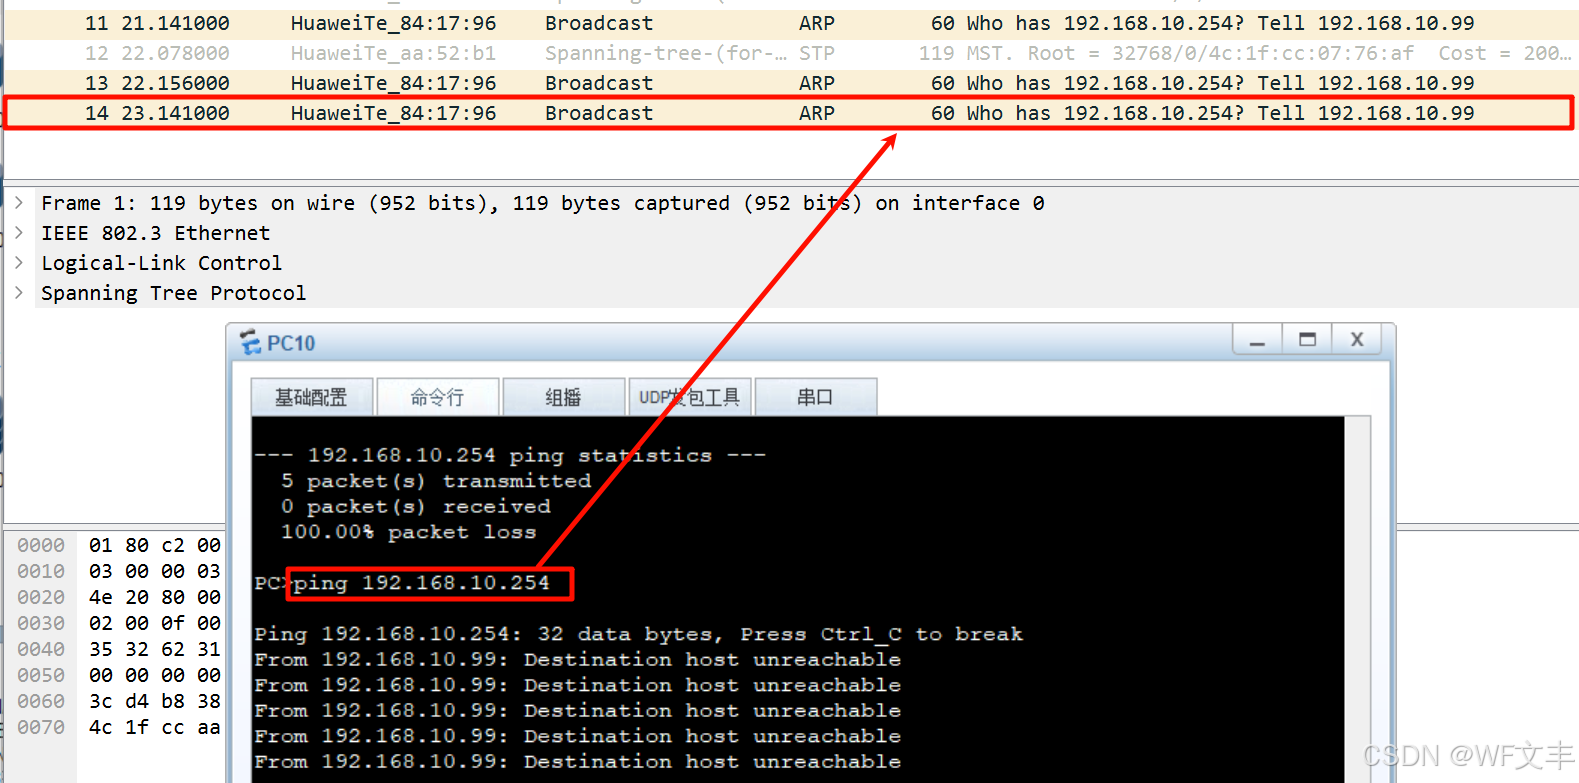Click the STP protocol cell
The height and width of the screenshot is (783, 1579).
click(x=816, y=53)
